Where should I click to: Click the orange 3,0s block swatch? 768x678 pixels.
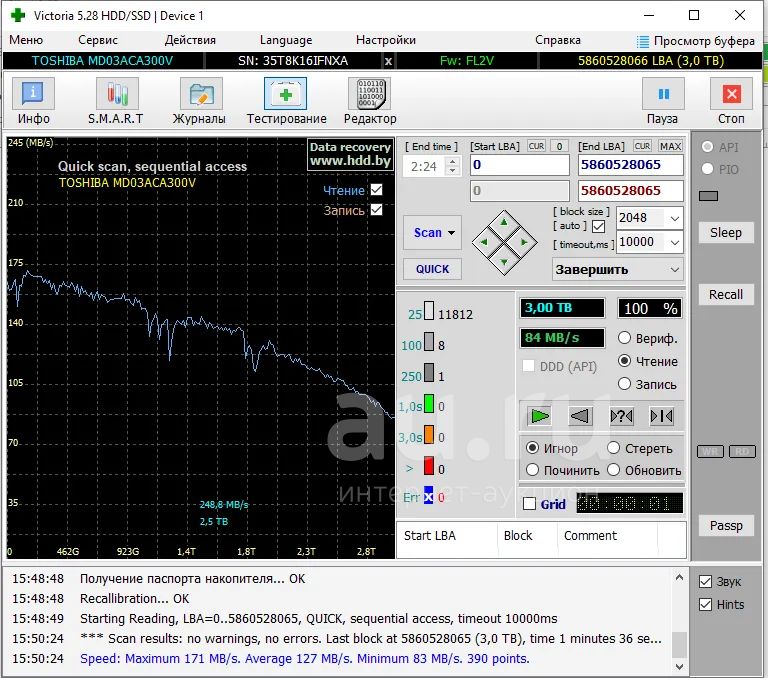point(429,435)
